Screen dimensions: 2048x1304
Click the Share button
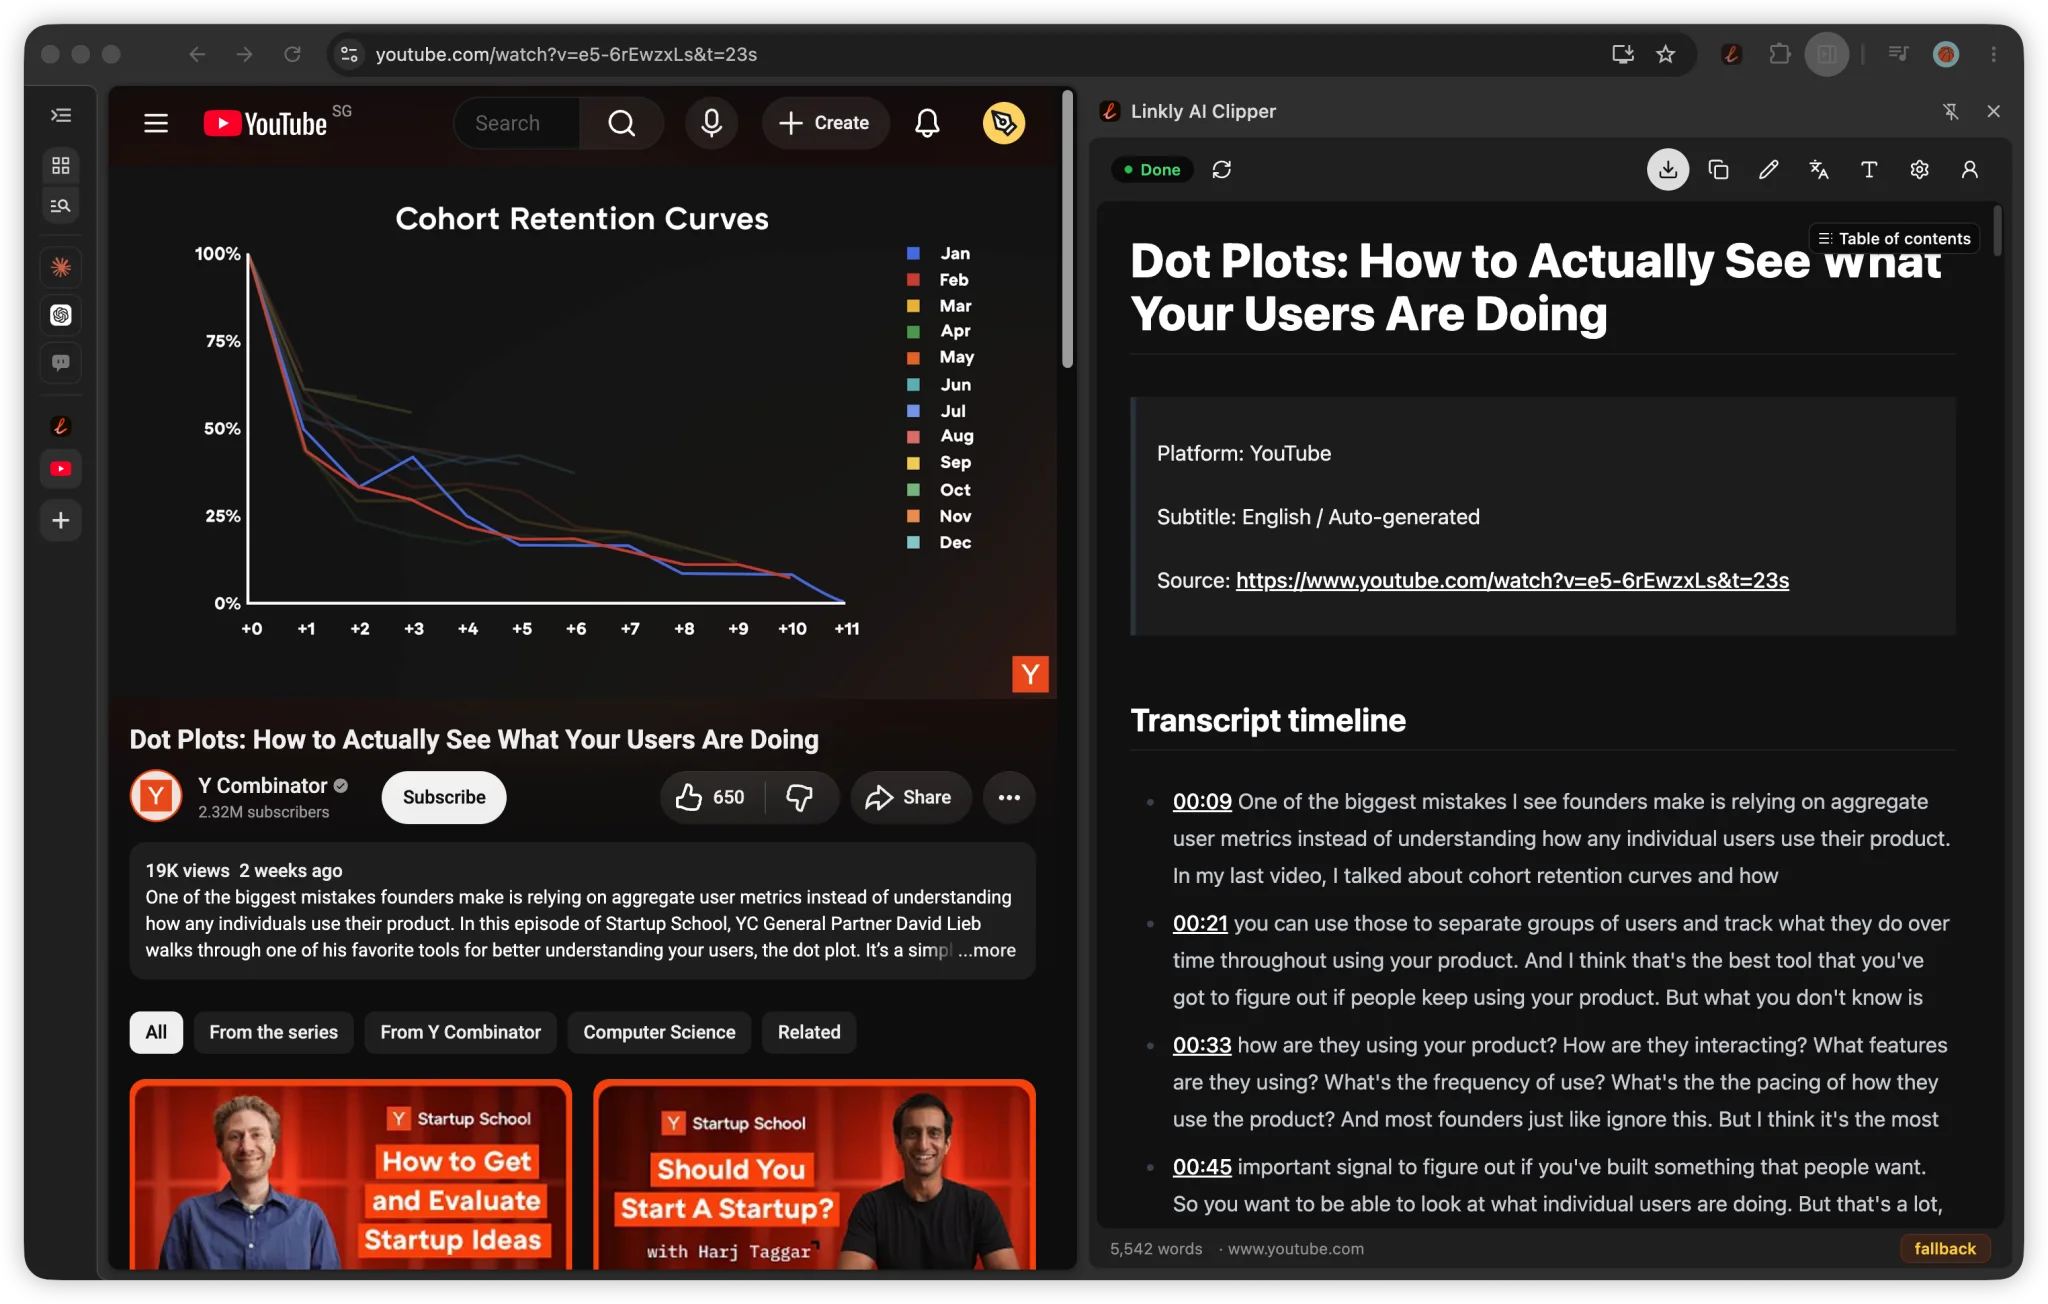coord(910,797)
